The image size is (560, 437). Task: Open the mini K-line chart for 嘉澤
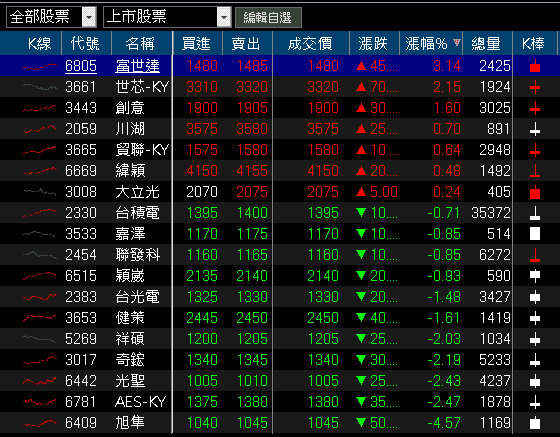[39, 234]
